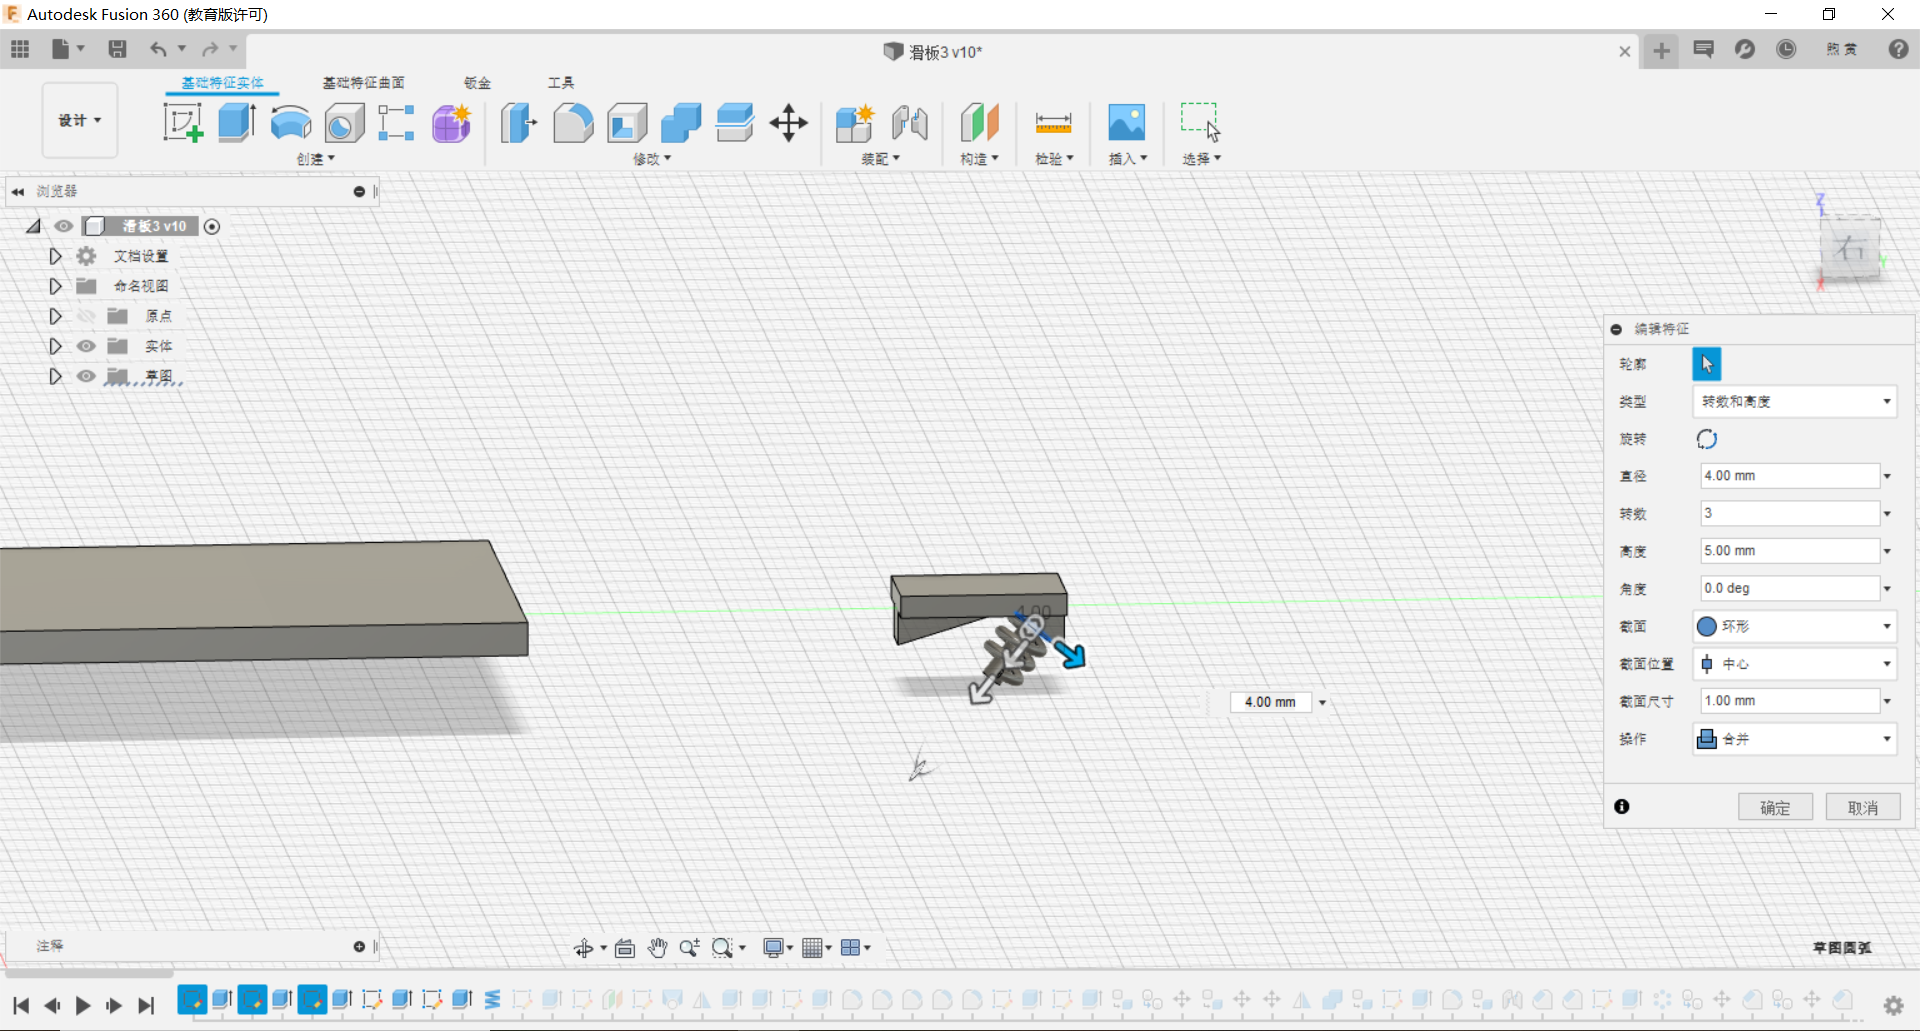
Task: Open the data panel grid icon
Action: point(20,49)
